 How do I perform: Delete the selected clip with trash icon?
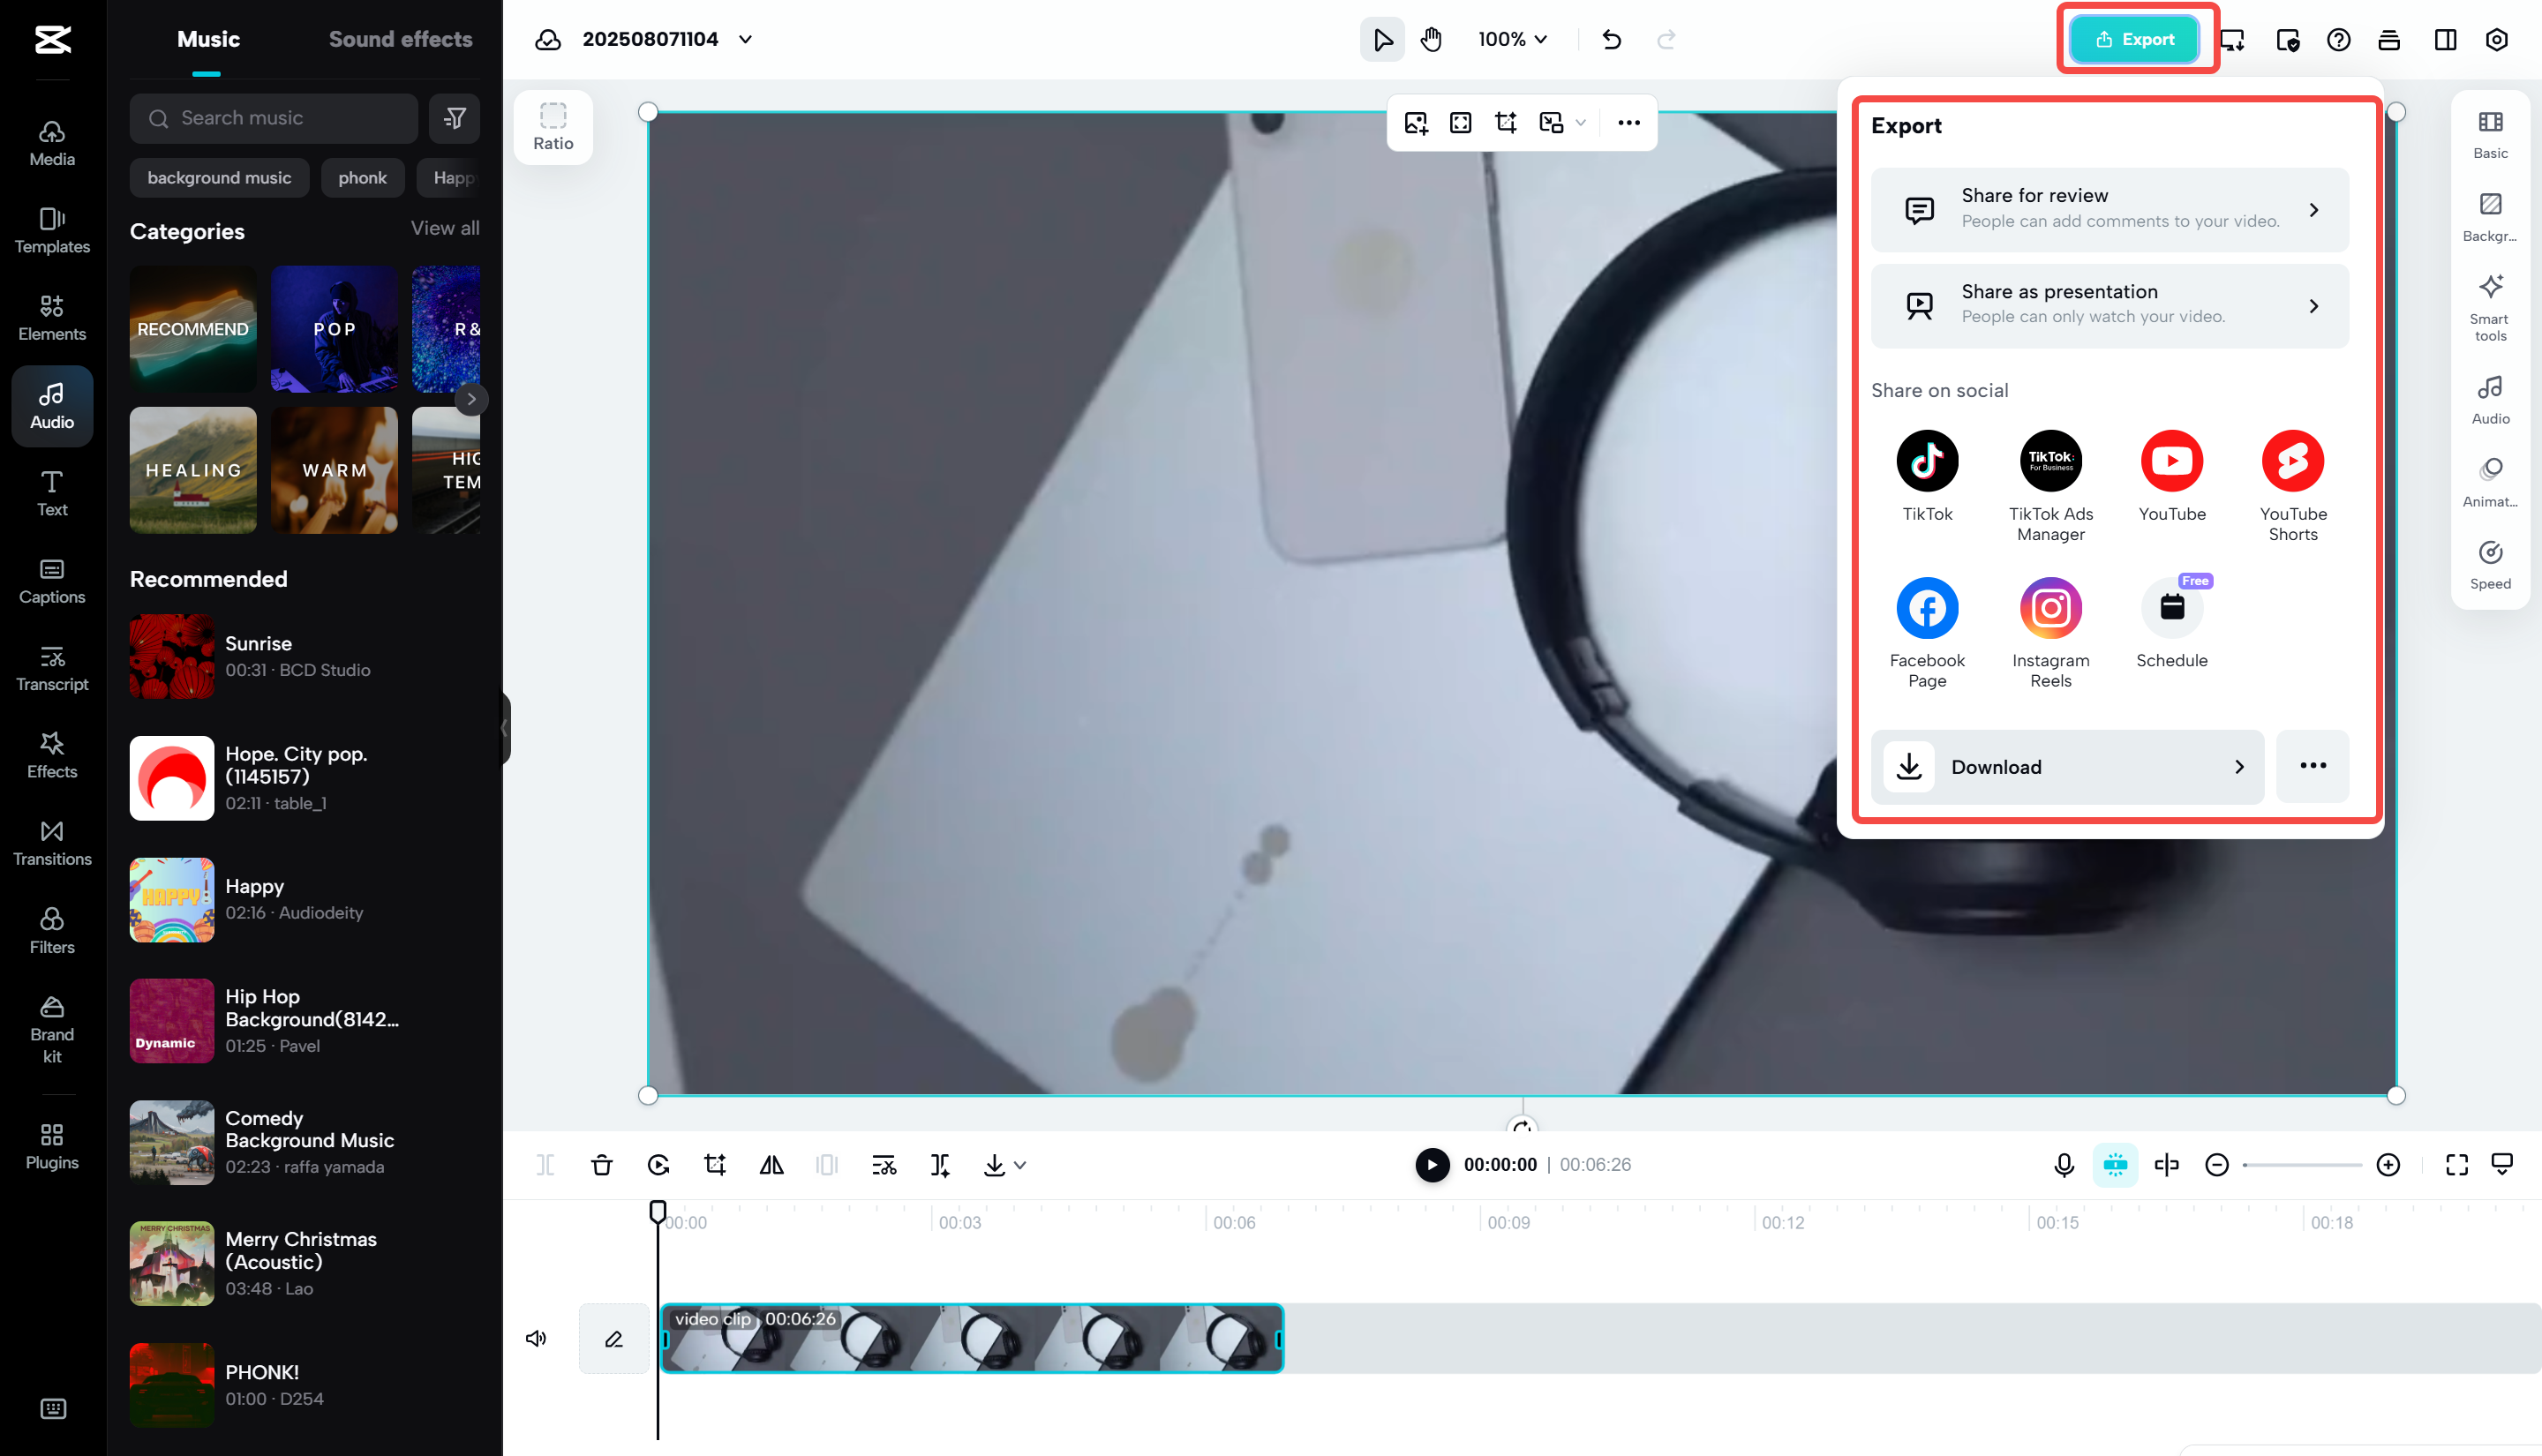coord(602,1165)
